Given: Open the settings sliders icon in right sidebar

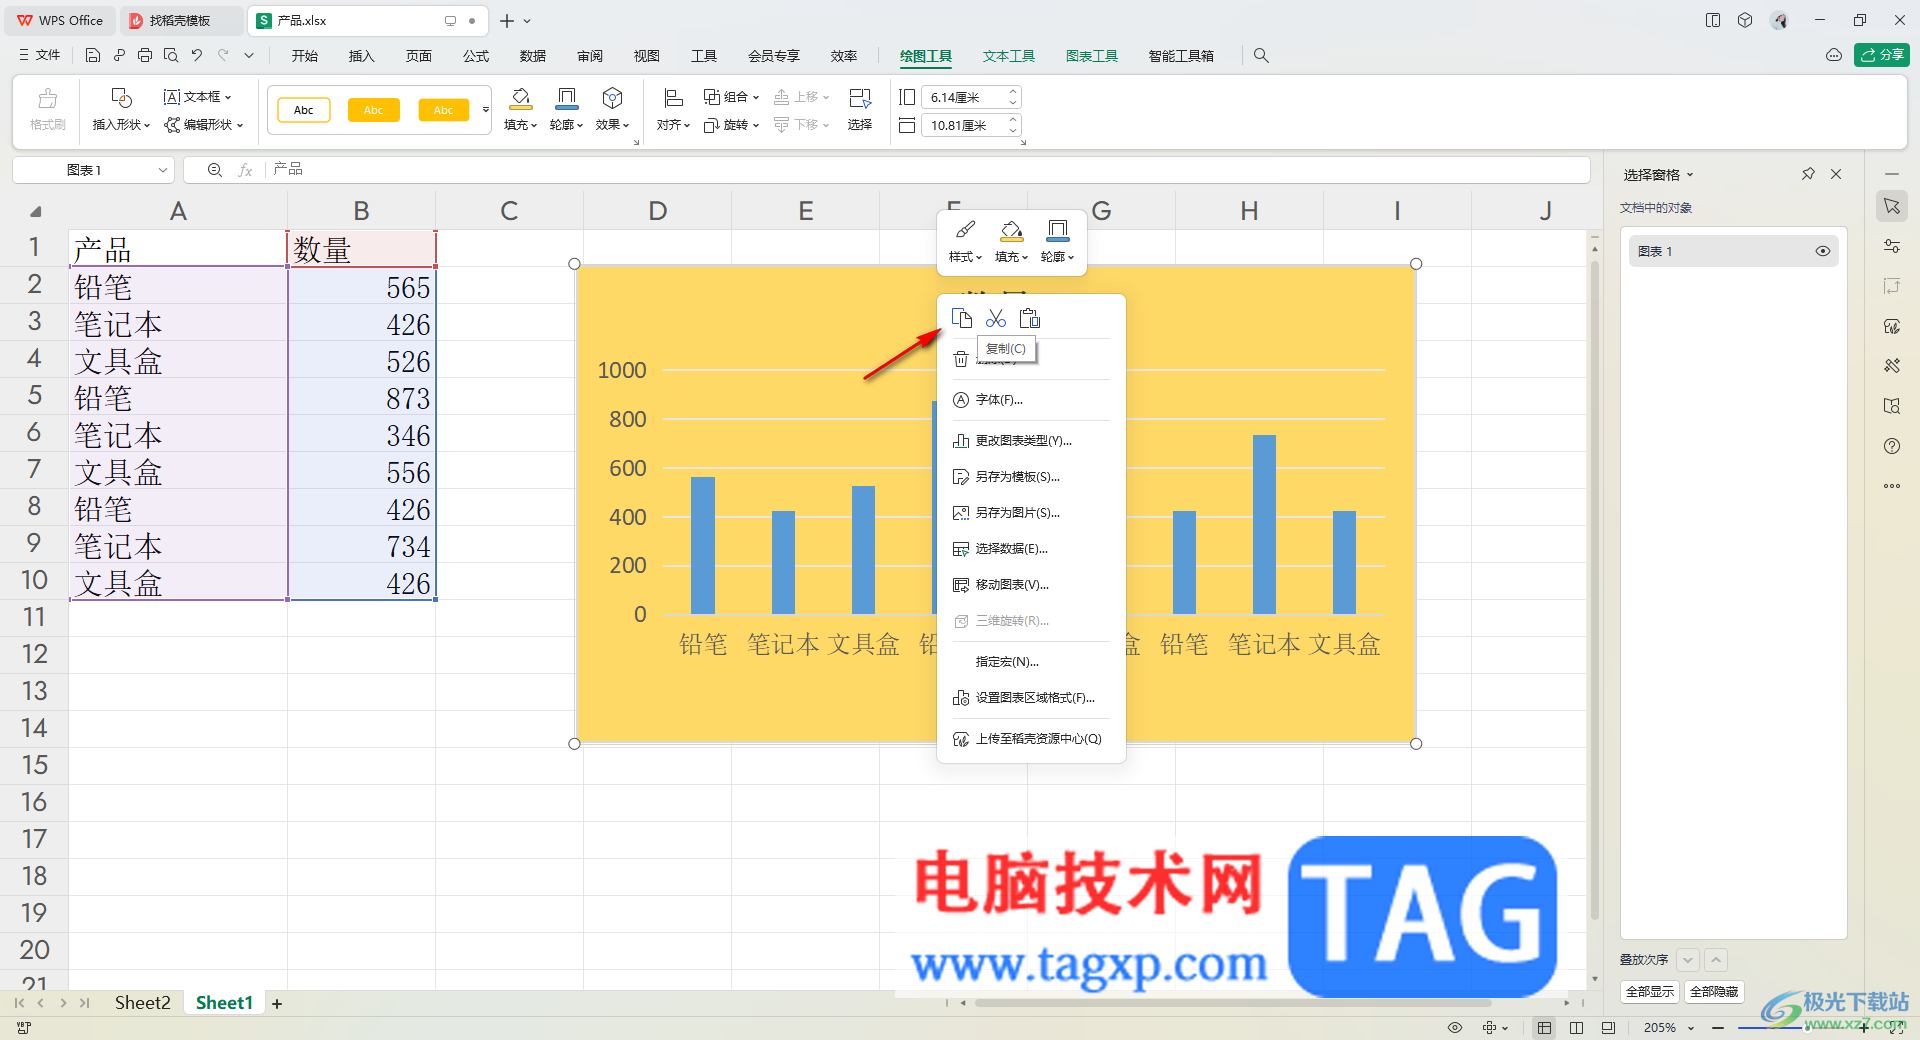Looking at the screenshot, I should click(1892, 246).
